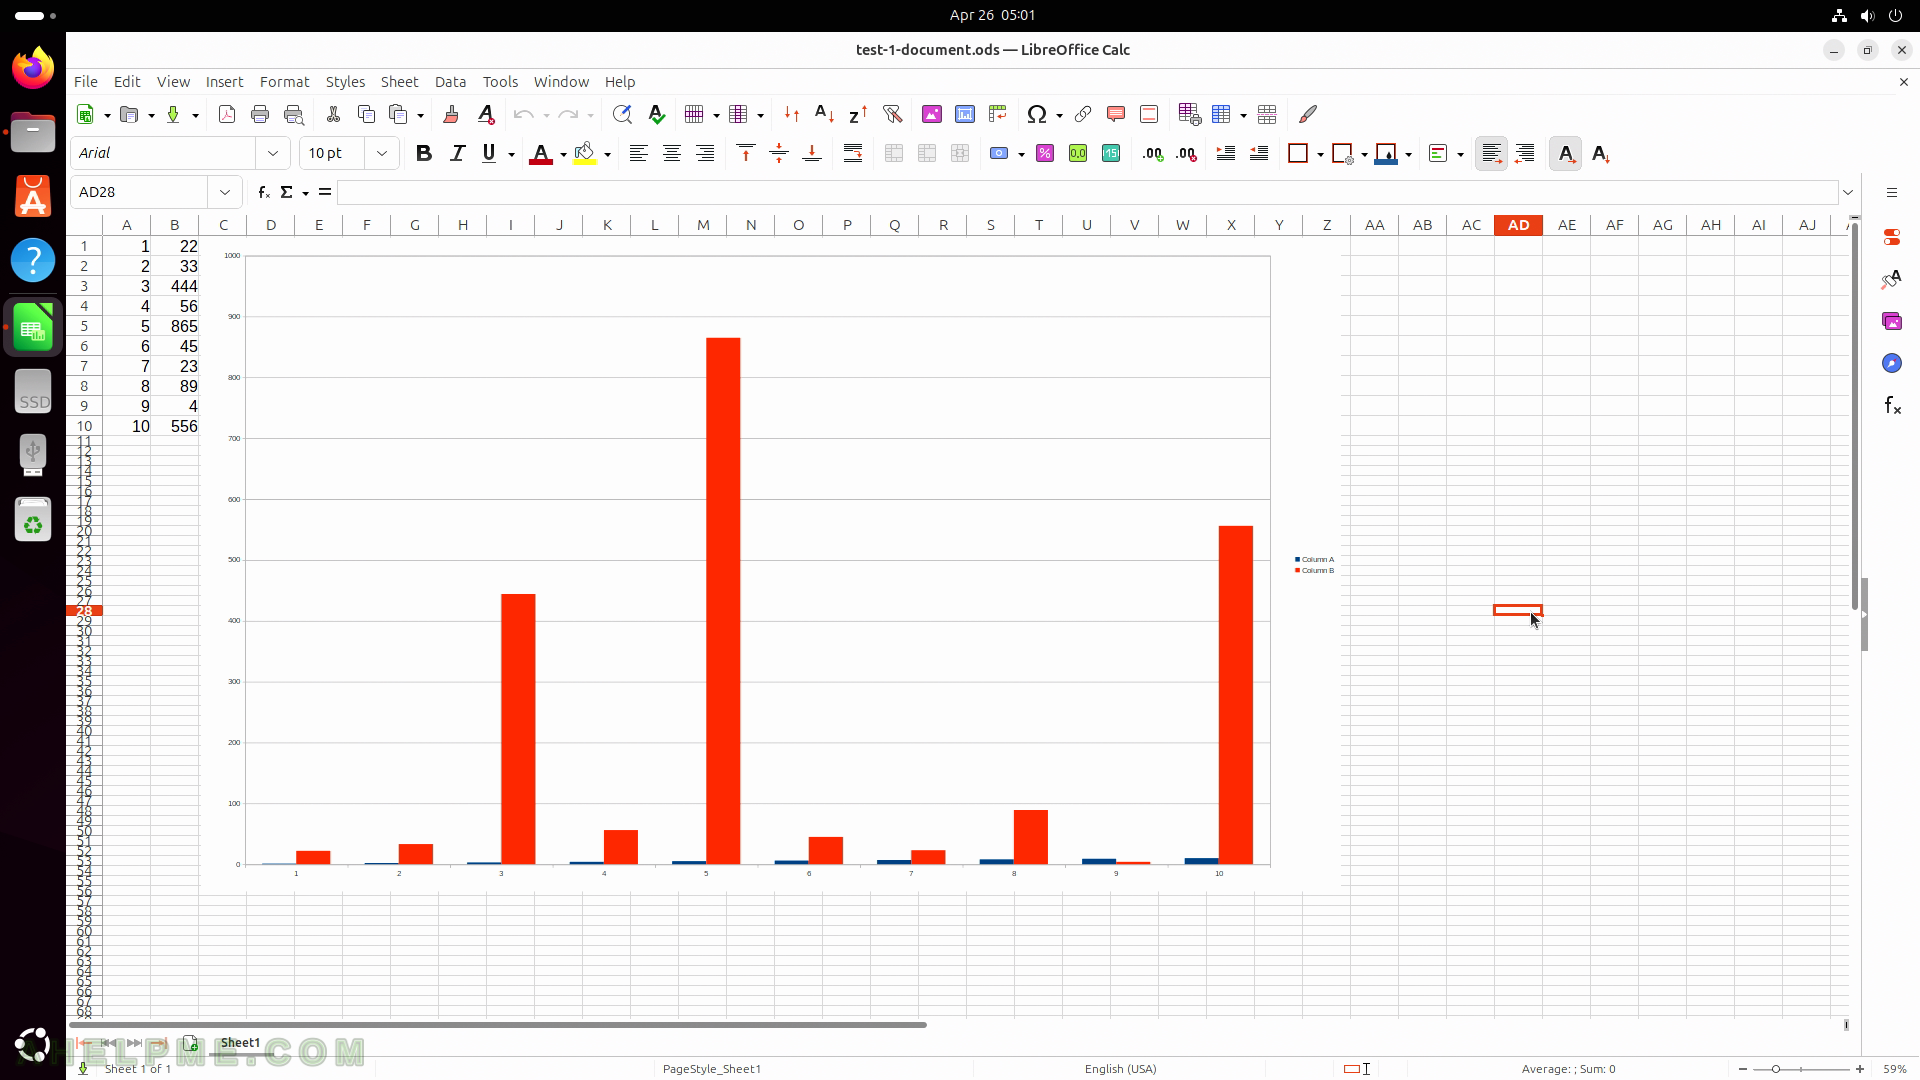Expand the font name dropdown
The height and width of the screenshot is (1080, 1920).
click(x=273, y=153)
